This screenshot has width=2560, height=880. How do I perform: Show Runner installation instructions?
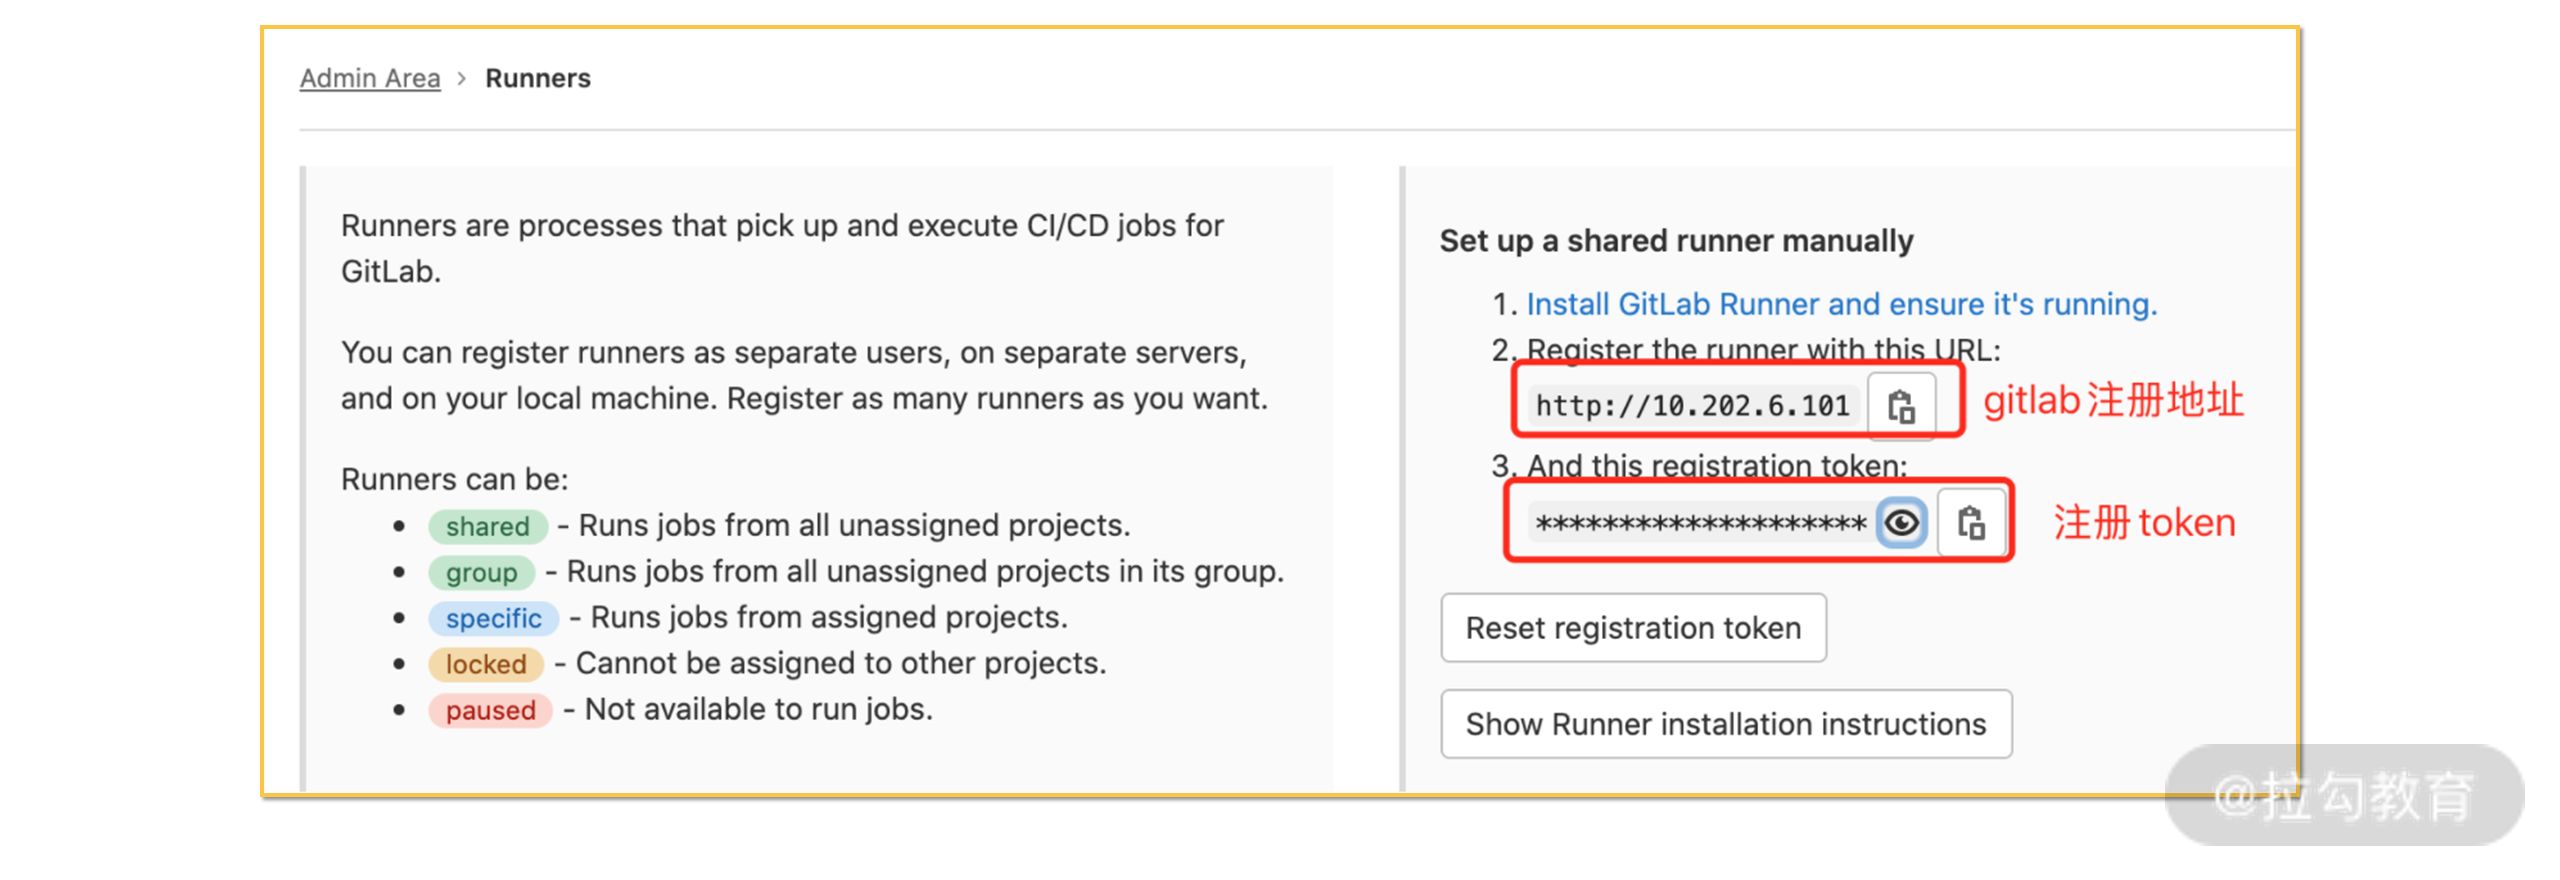(x=1726, y=724)
